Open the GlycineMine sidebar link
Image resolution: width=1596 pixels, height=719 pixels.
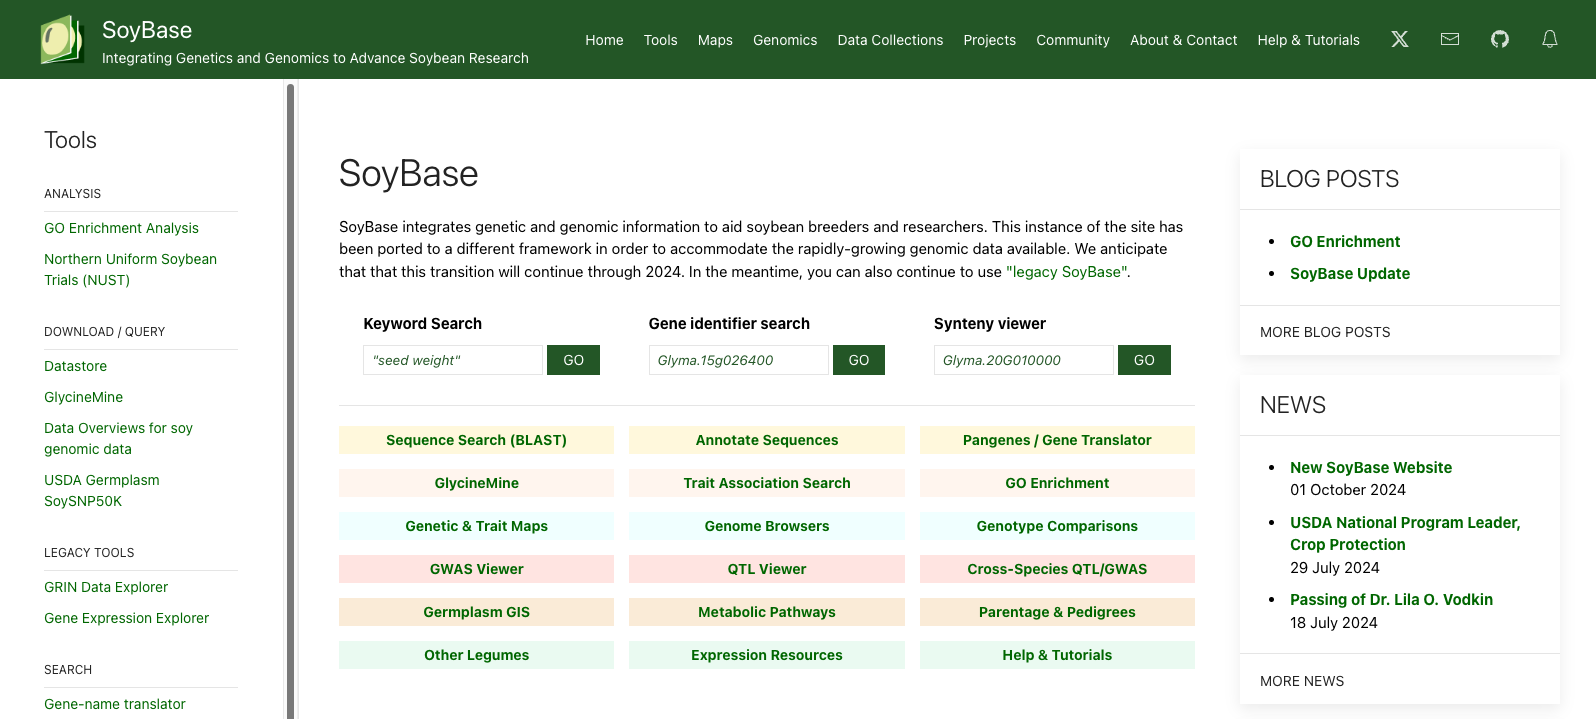click(x=83, y=397)
